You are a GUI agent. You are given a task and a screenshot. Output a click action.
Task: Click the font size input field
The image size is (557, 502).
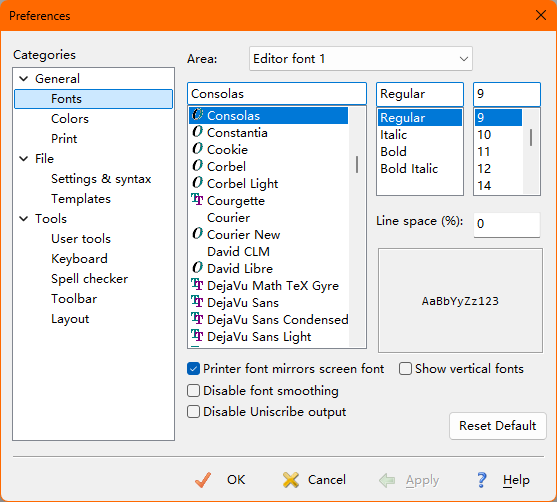click(507, 94)
